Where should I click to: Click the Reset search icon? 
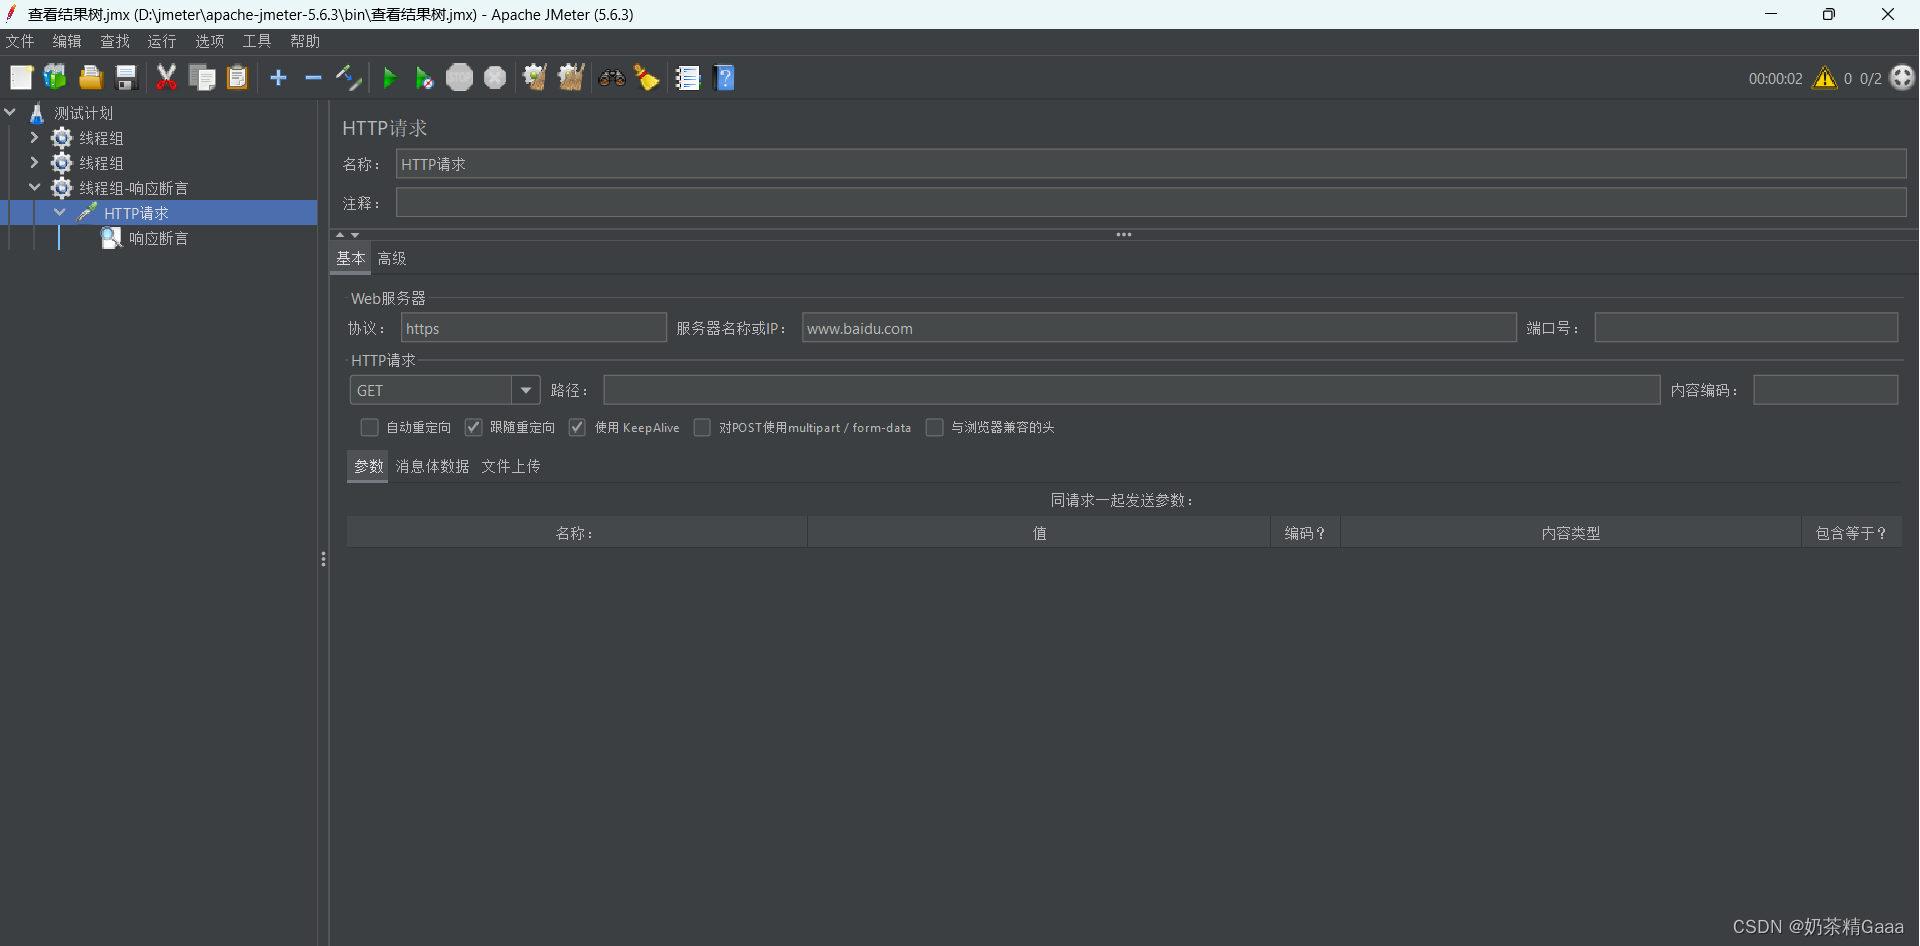coord(647,78)
